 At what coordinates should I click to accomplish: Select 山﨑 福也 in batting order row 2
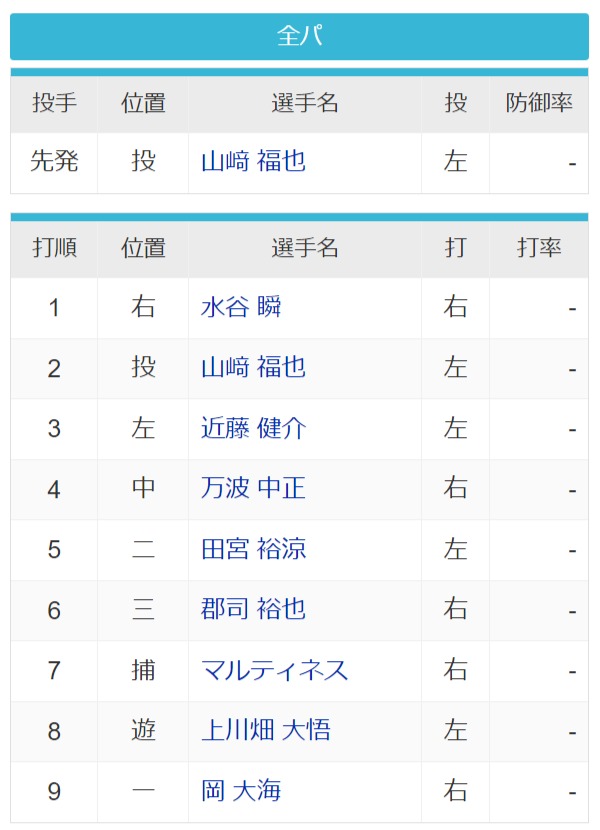[253, 368]
